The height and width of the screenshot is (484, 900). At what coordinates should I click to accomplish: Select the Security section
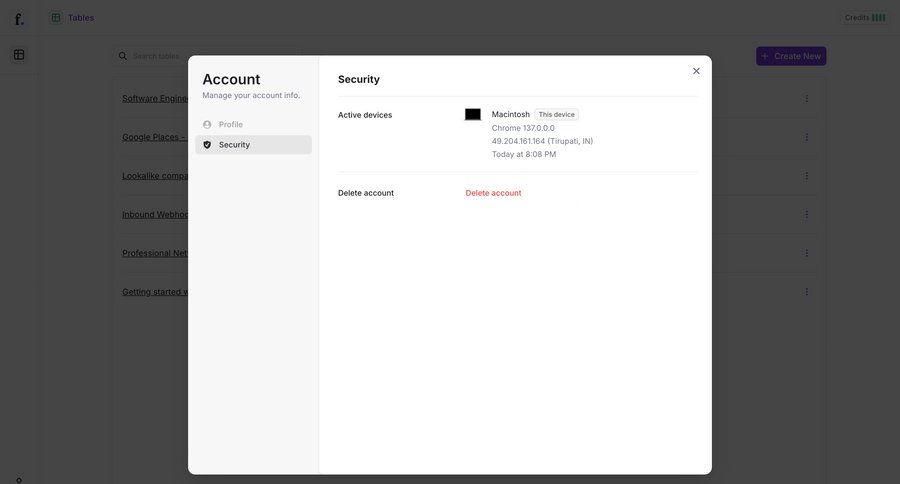click(253, 145)
